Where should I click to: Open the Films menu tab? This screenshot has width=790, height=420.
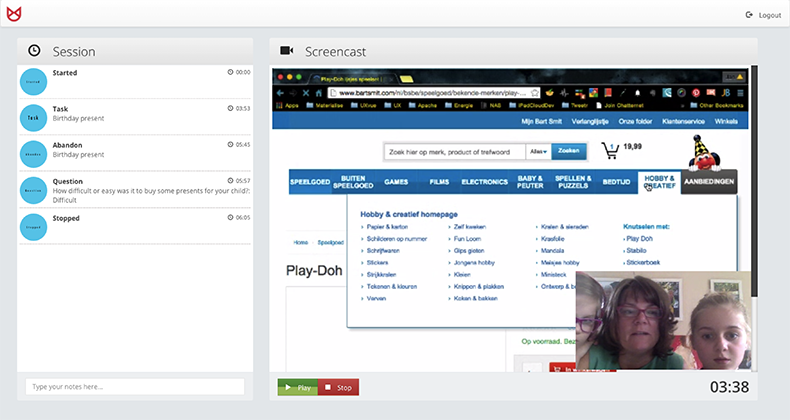(x=439, y=182)
